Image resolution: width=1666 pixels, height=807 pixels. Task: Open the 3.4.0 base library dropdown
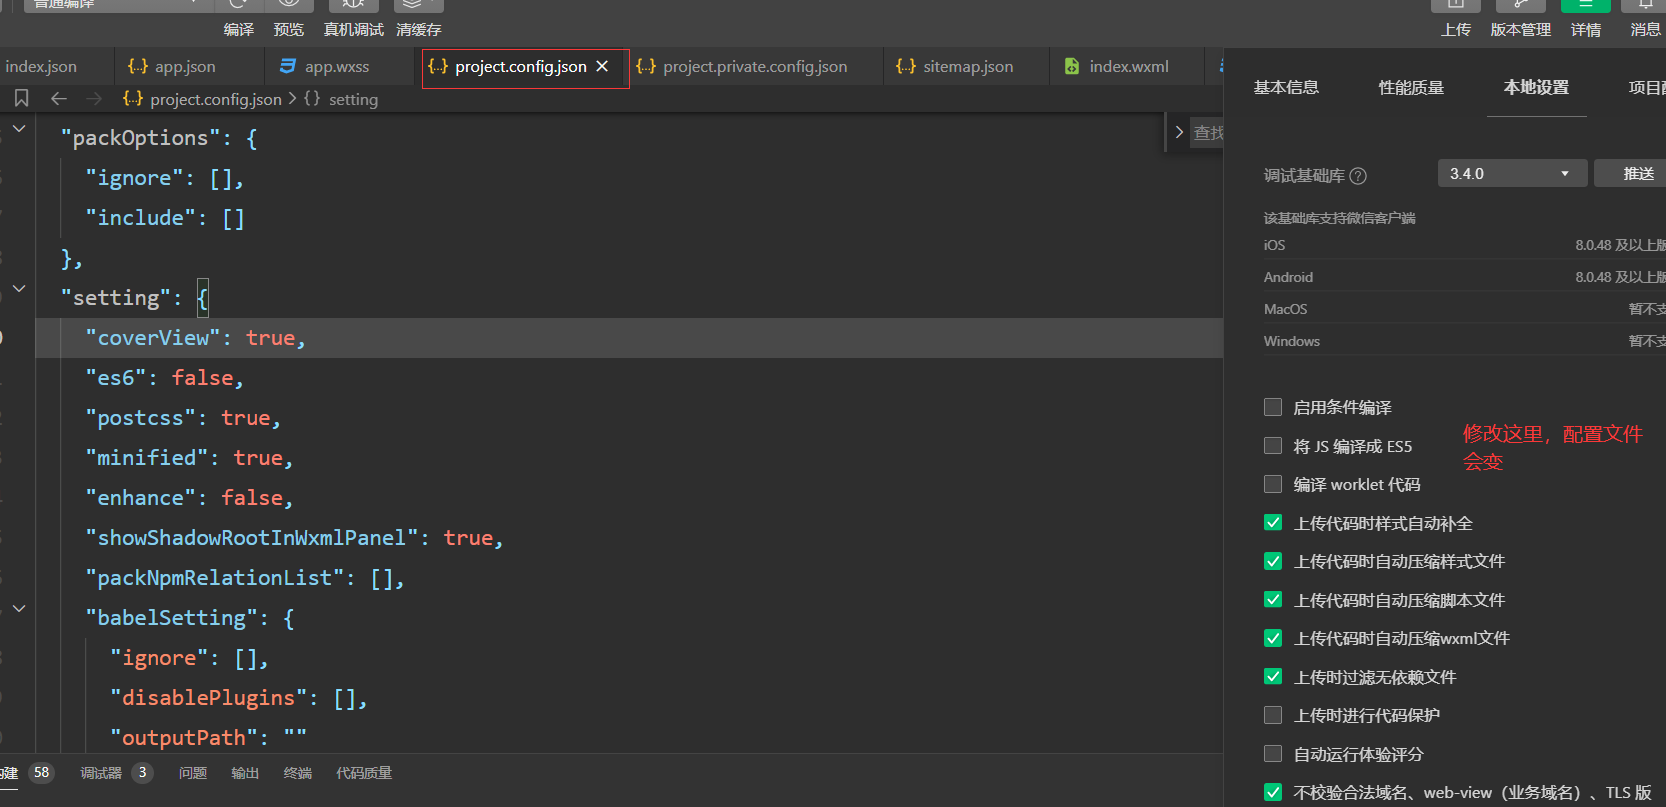1512,173
